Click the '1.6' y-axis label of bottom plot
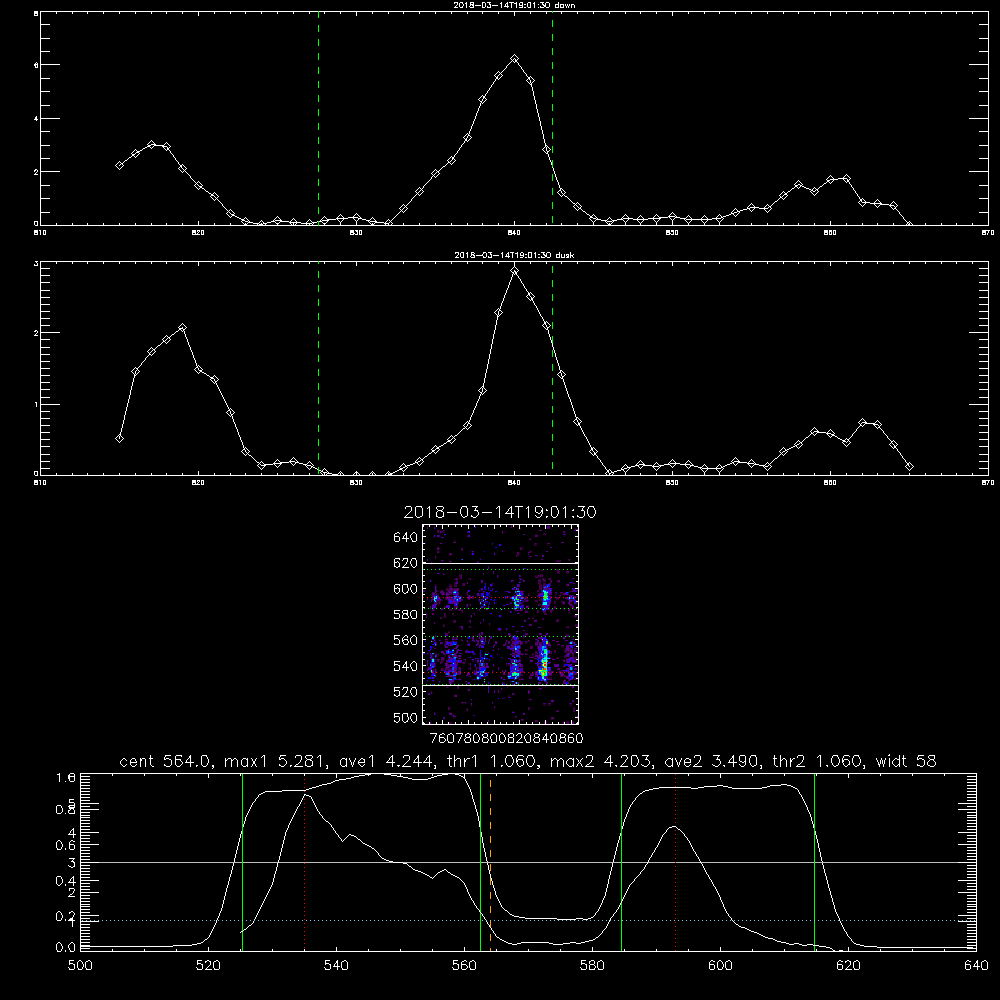The width and height of the screenshot is (1000, 1000). point(66,778)
